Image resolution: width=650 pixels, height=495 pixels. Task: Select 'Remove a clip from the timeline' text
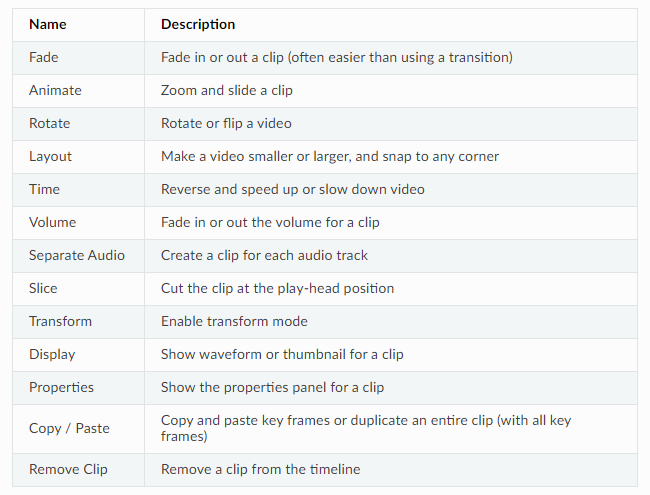click(260, 469)
